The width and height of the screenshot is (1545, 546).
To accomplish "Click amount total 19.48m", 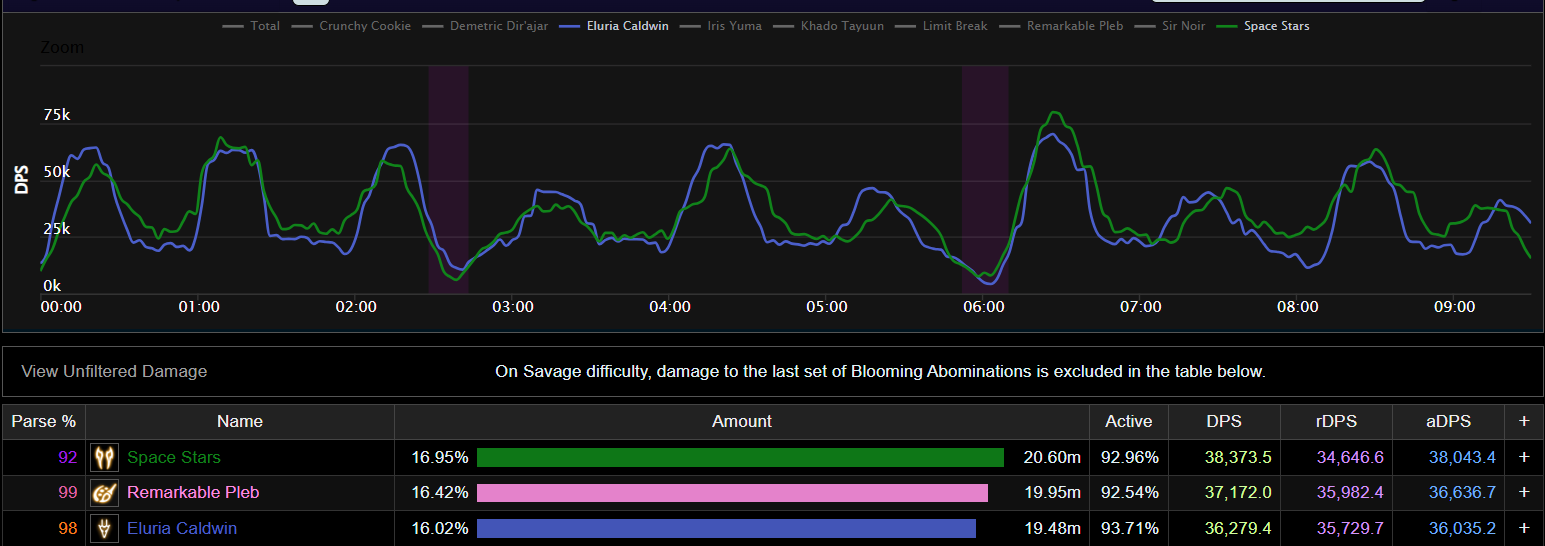I will (x=1052, y=528).
